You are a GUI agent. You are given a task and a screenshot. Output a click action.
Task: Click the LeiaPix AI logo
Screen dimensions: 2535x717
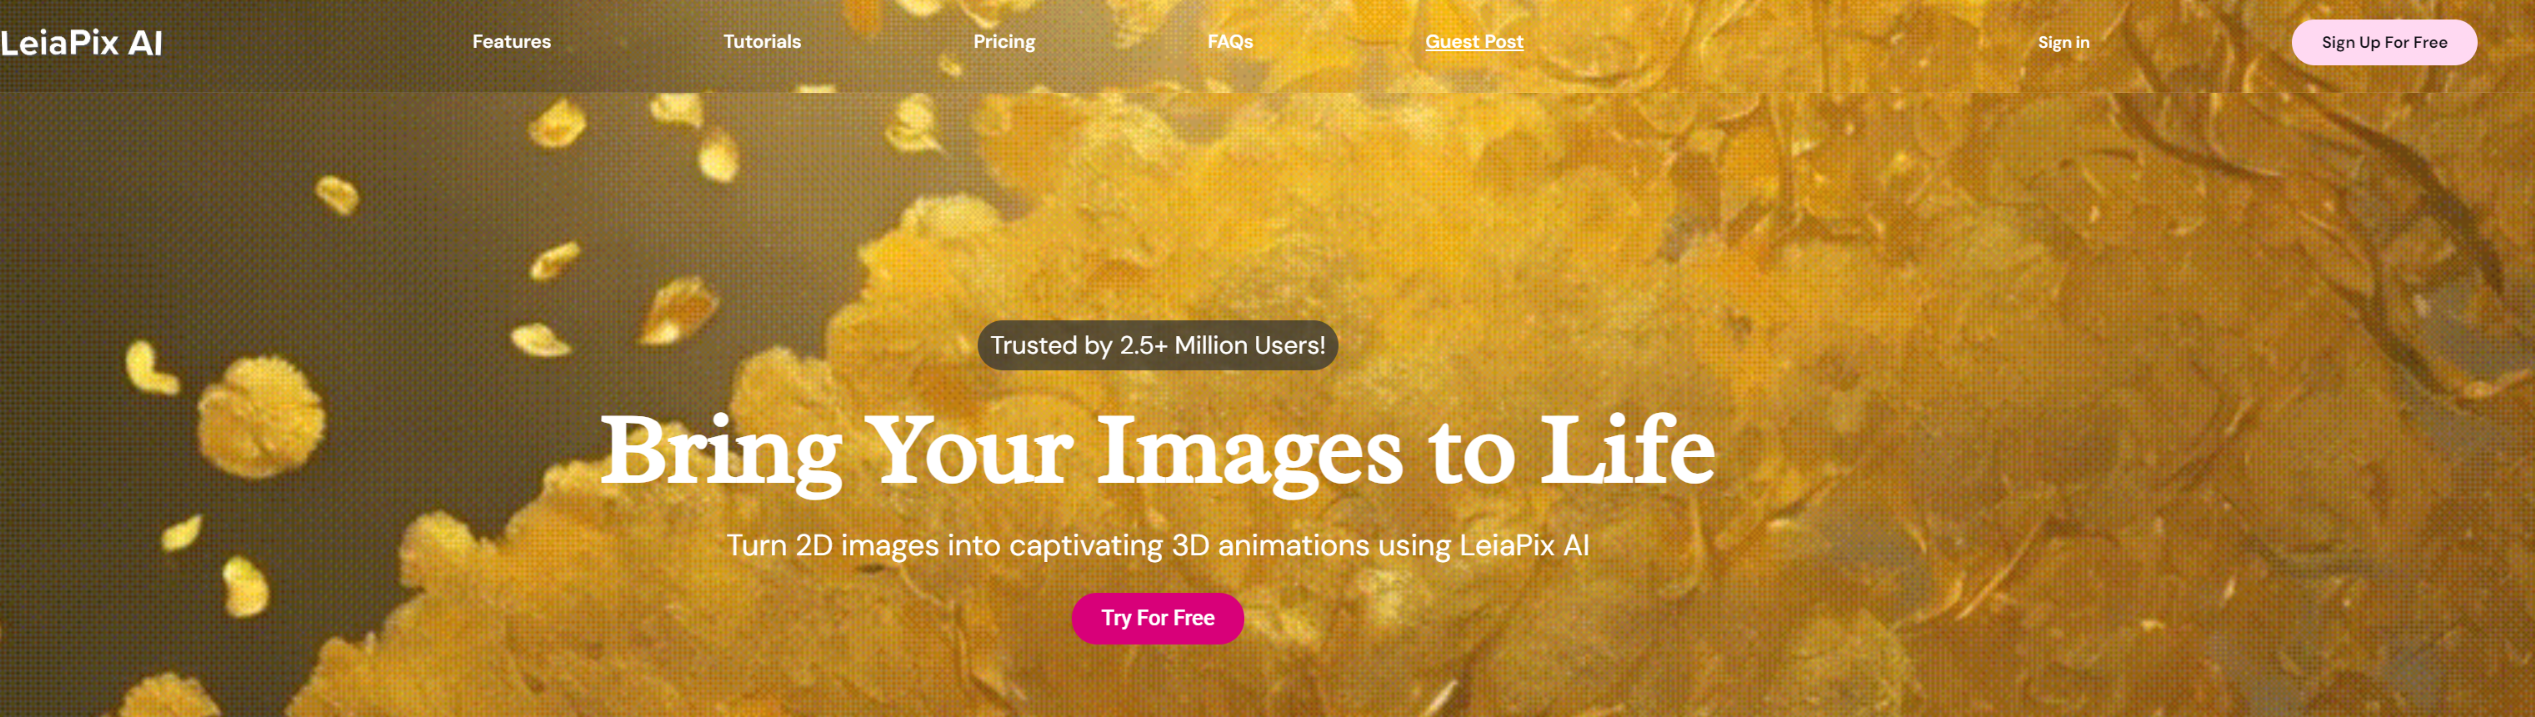pyautogui.click(x=81, y=43)
